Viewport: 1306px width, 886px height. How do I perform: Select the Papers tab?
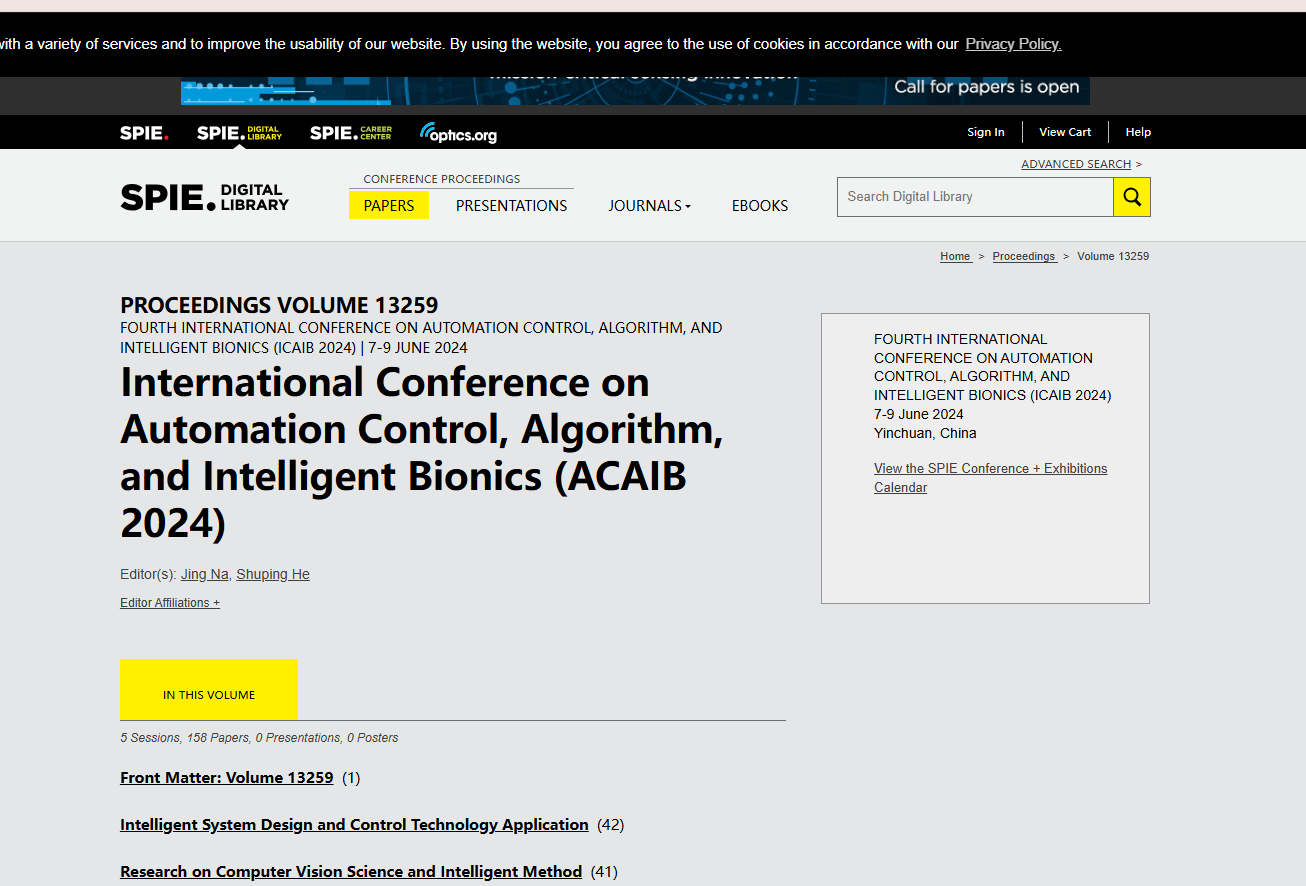point(389,205)
